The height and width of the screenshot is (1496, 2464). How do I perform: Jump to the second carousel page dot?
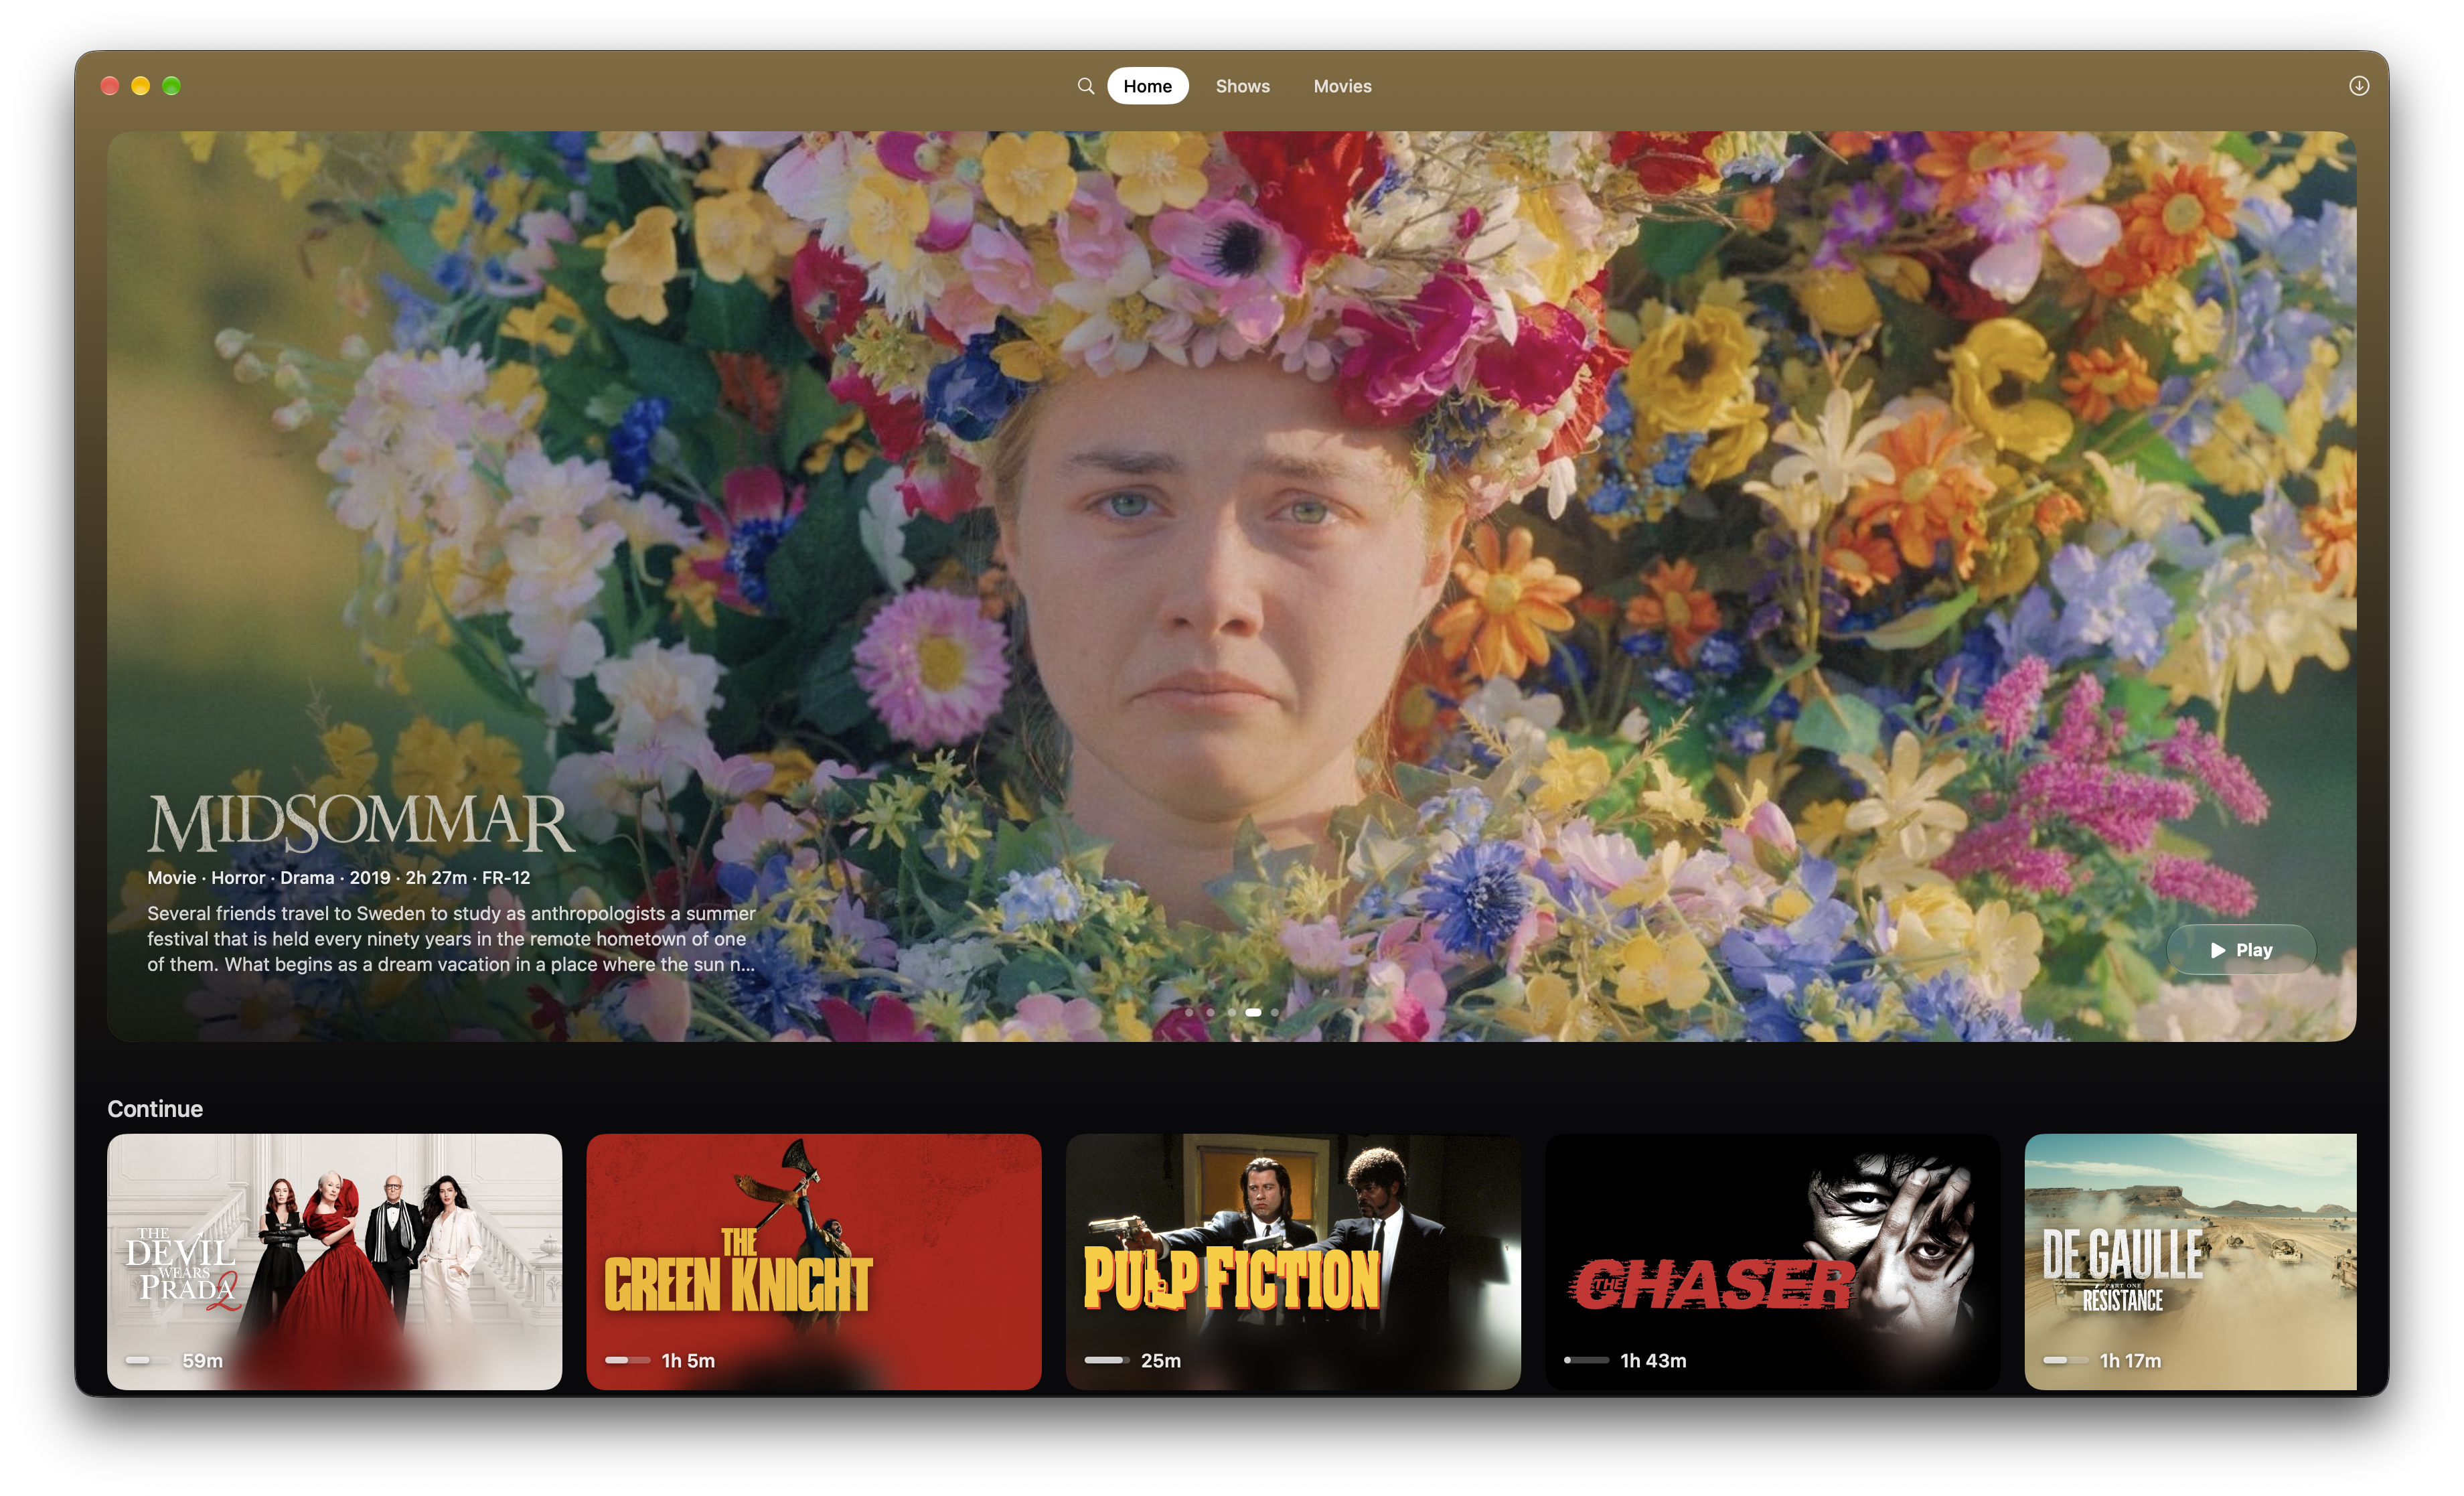1211,1012
